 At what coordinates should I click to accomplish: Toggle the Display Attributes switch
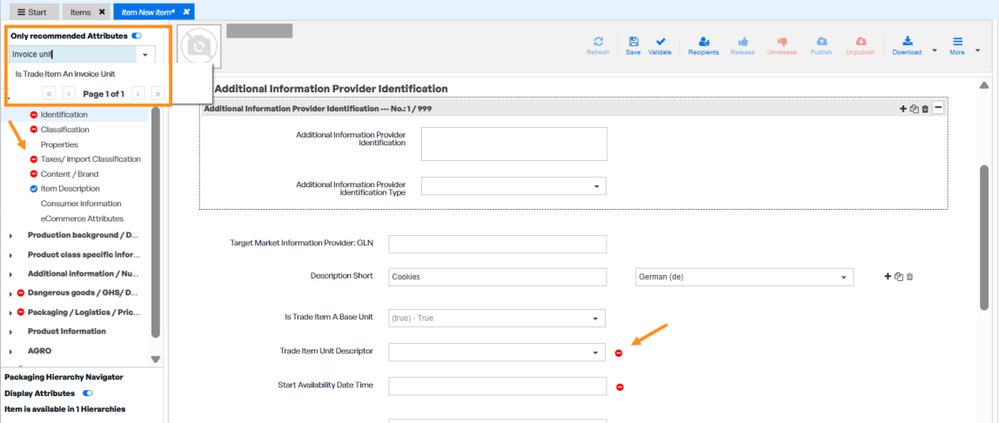[88, 393]
